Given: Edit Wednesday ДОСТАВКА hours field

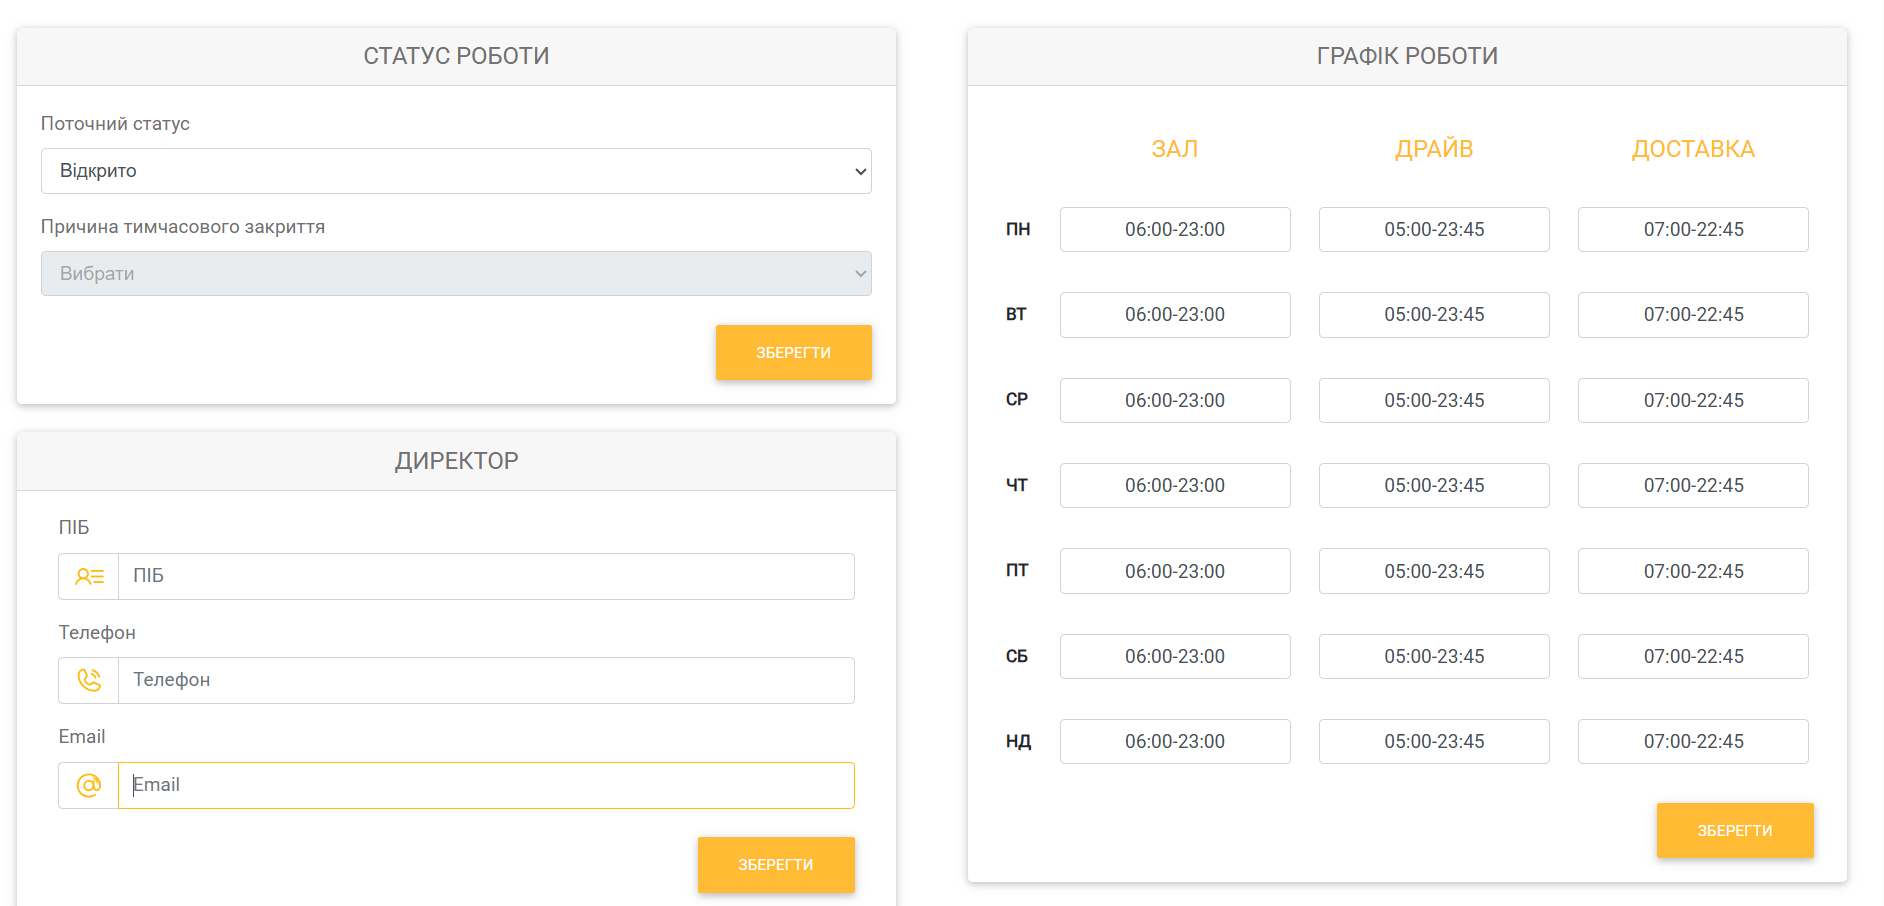Looking at the screenshot, I should [1692, 401].
